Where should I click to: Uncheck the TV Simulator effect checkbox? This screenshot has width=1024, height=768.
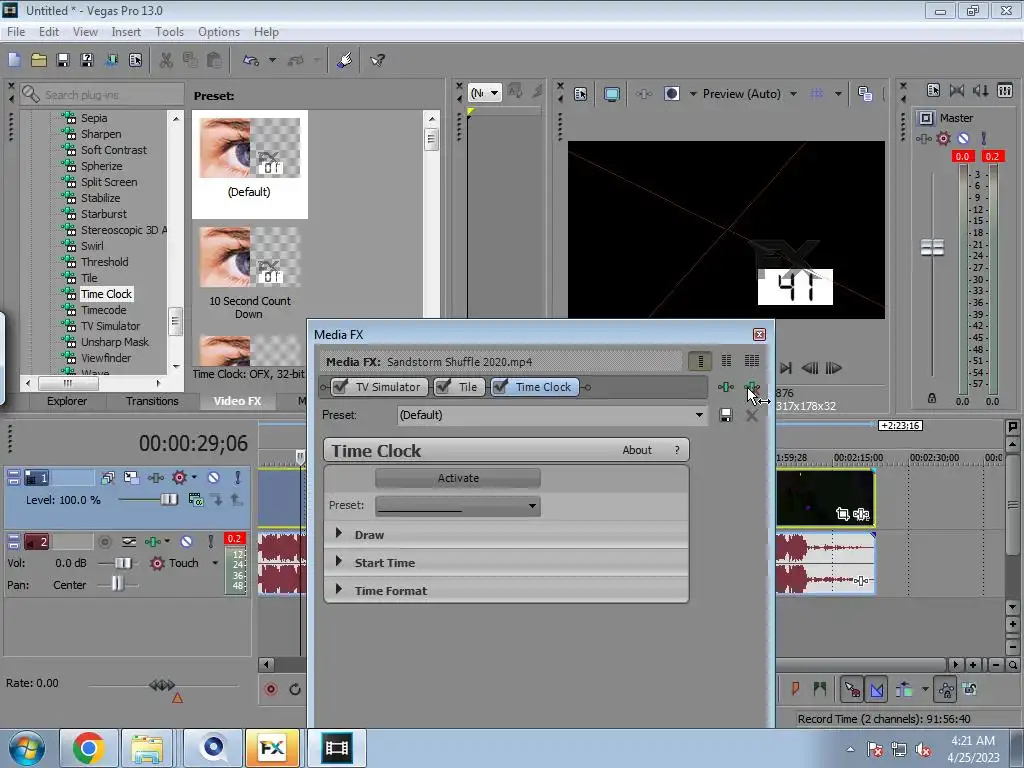coord(340,387)
